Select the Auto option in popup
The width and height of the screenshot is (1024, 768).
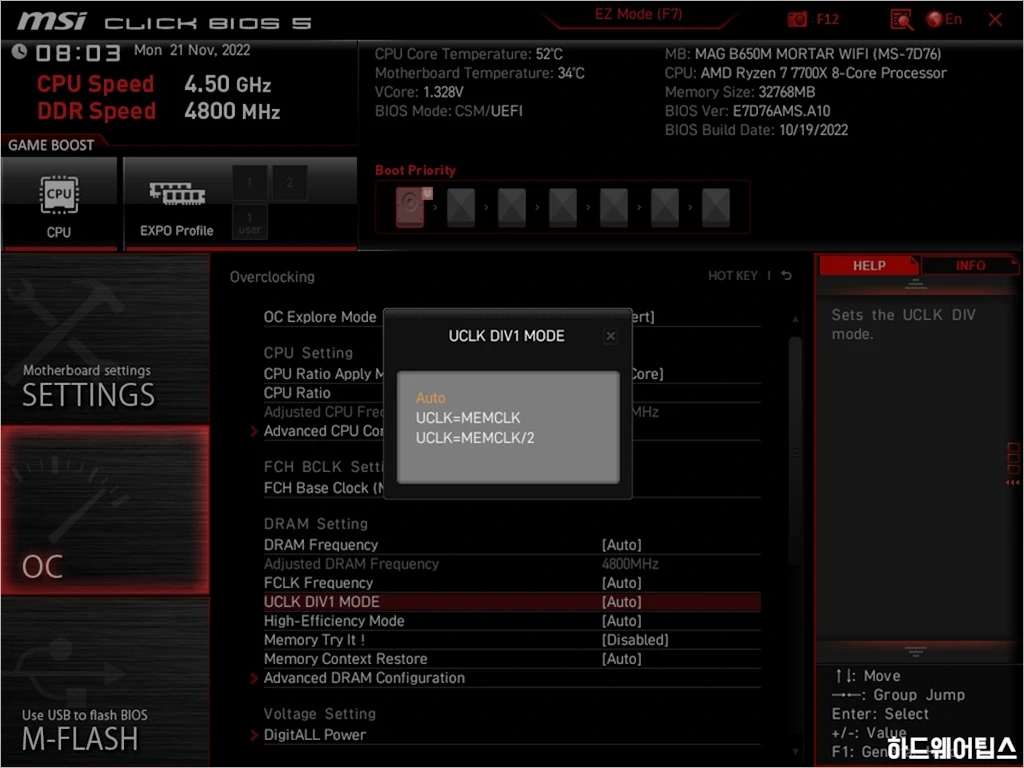(430, 398)
